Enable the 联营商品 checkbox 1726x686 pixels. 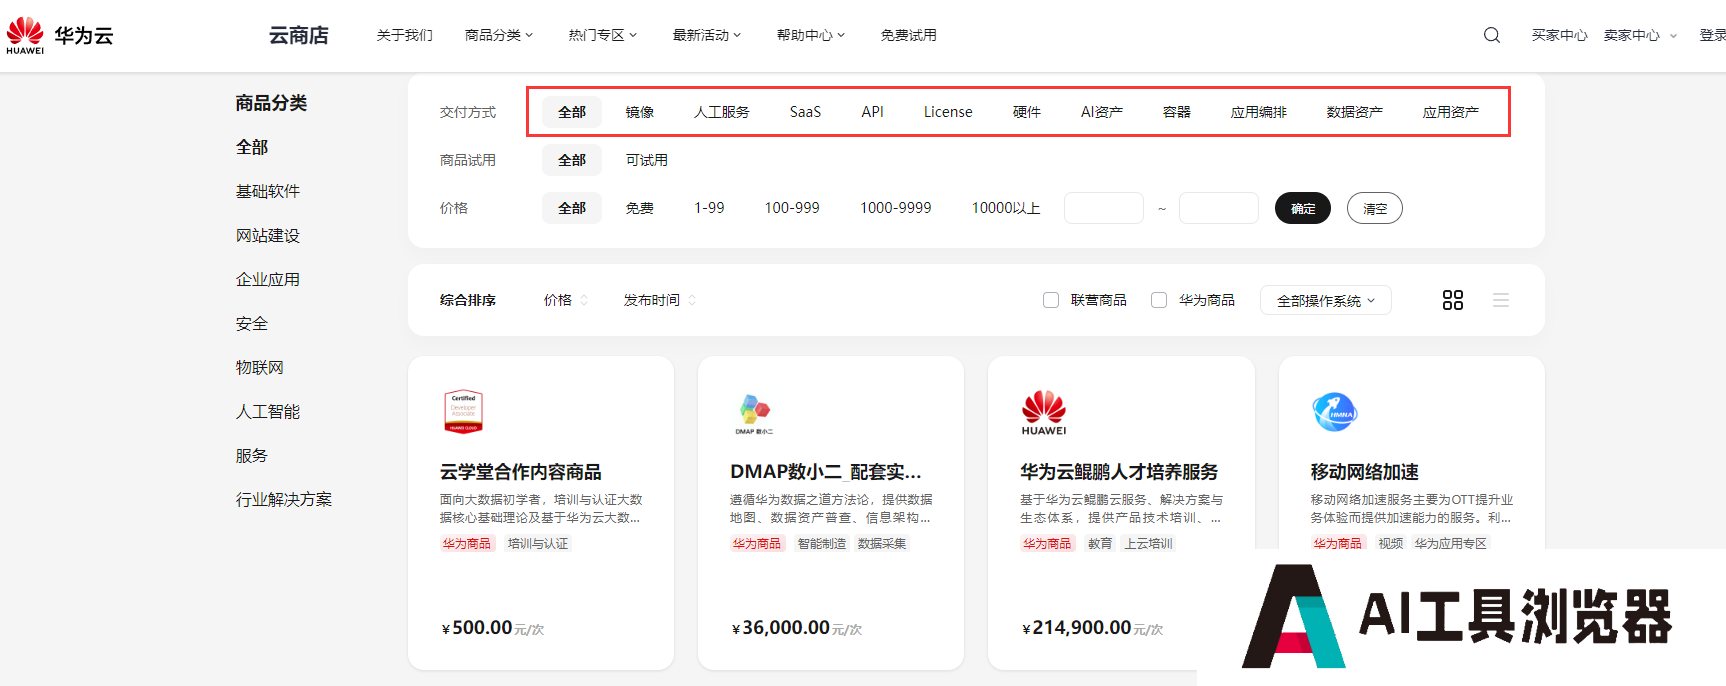pyautogui.click(x=1051, y=300)
